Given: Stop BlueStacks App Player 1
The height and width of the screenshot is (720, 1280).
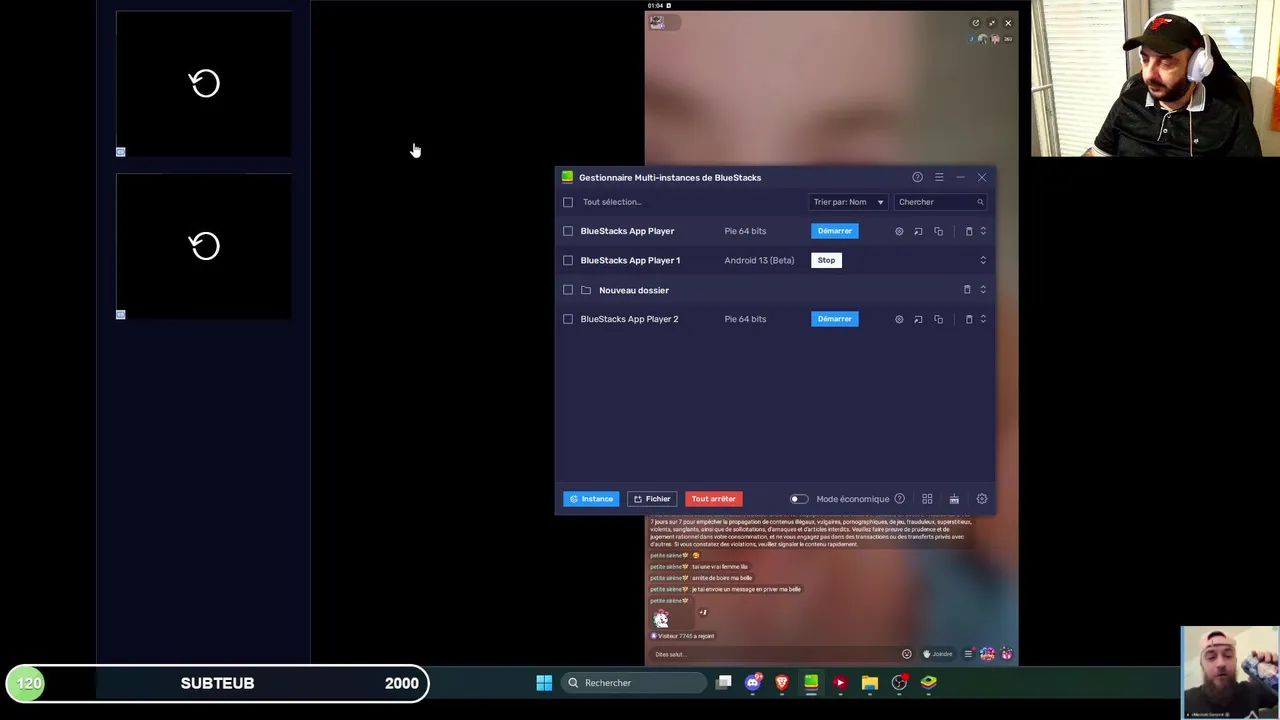Looking at the screenshot, I should click(x=826, y=260).
